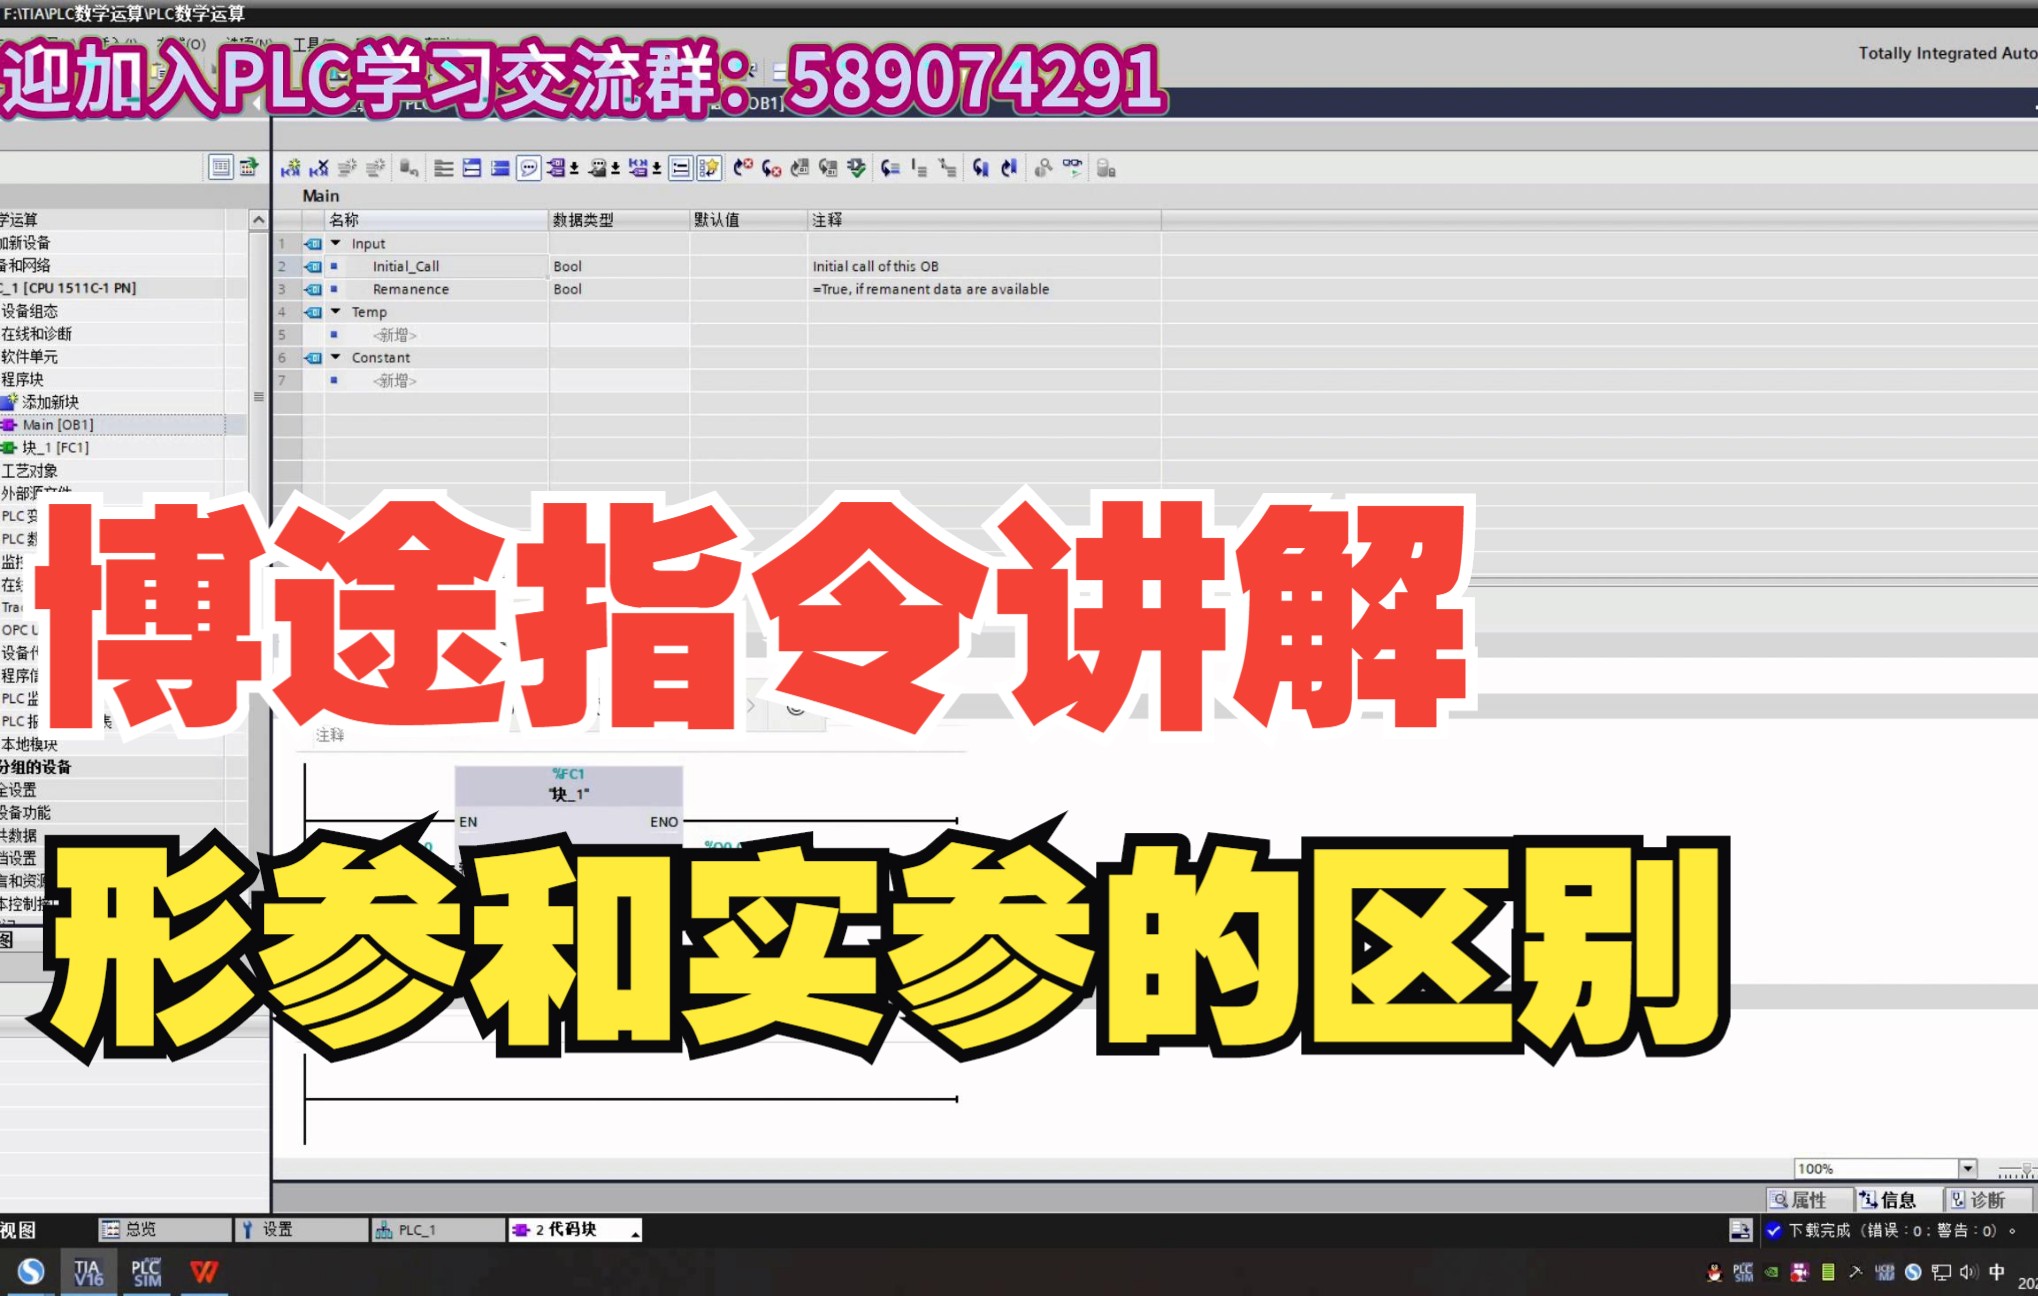Click the Insert network toolbar icon
This screenshot has height=1296, width=2038.
tap(290, 168)
